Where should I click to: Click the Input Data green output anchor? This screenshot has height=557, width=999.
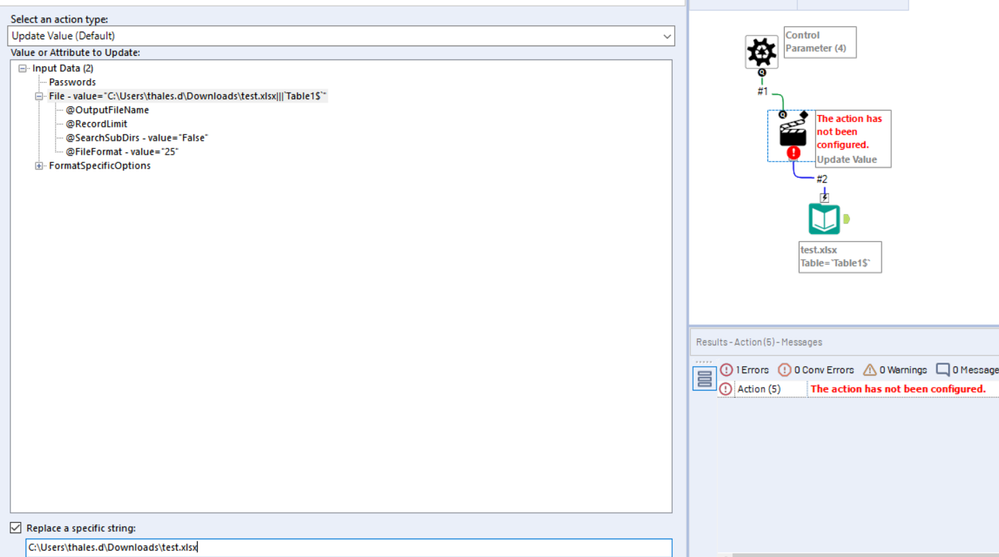(847, 219)
